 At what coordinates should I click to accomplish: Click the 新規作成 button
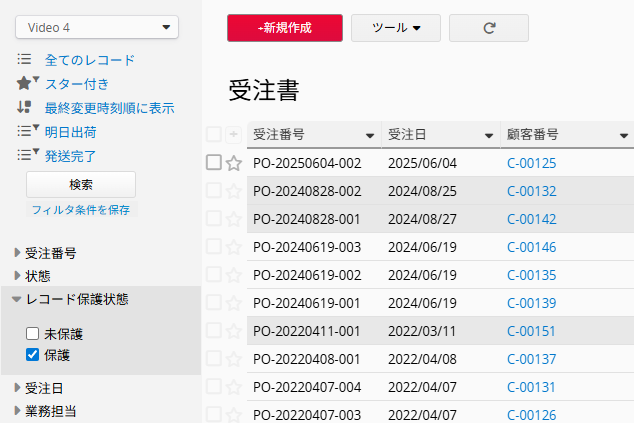tap(285, 28)
